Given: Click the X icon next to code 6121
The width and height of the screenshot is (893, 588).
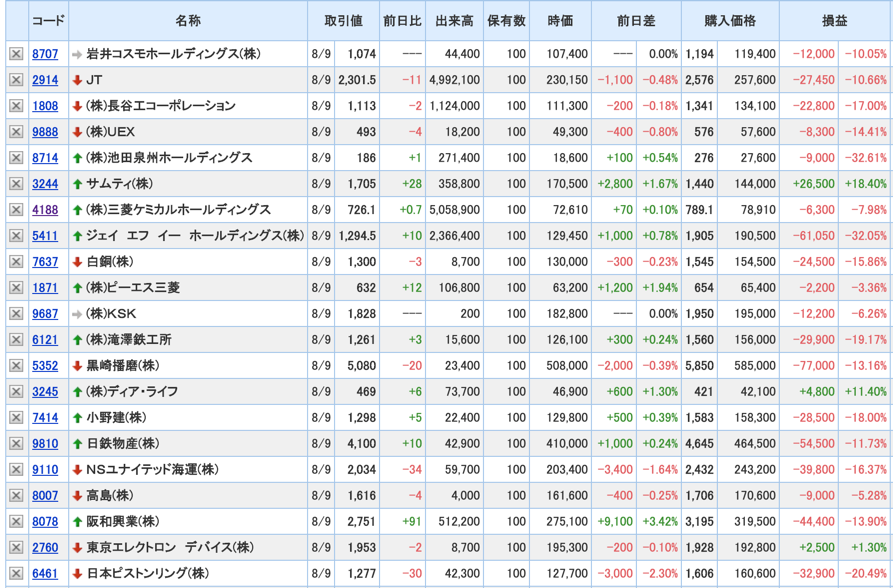Looking at the screenshot, I should point(16,340).
